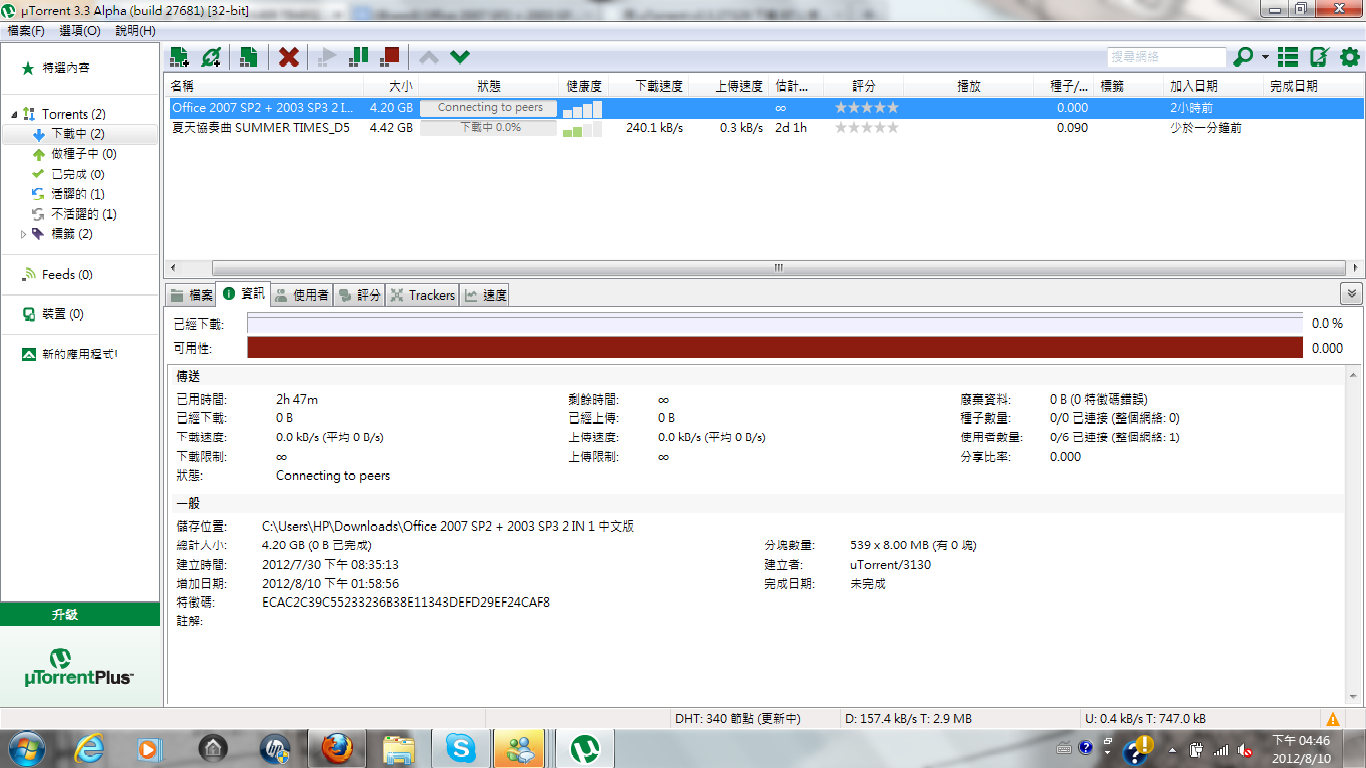Image resolution: width=1366 pixels, height=768 pixels.
Task: Switch to the 使用者 tab
Action: pyautogui.click(x=302, y=295)
